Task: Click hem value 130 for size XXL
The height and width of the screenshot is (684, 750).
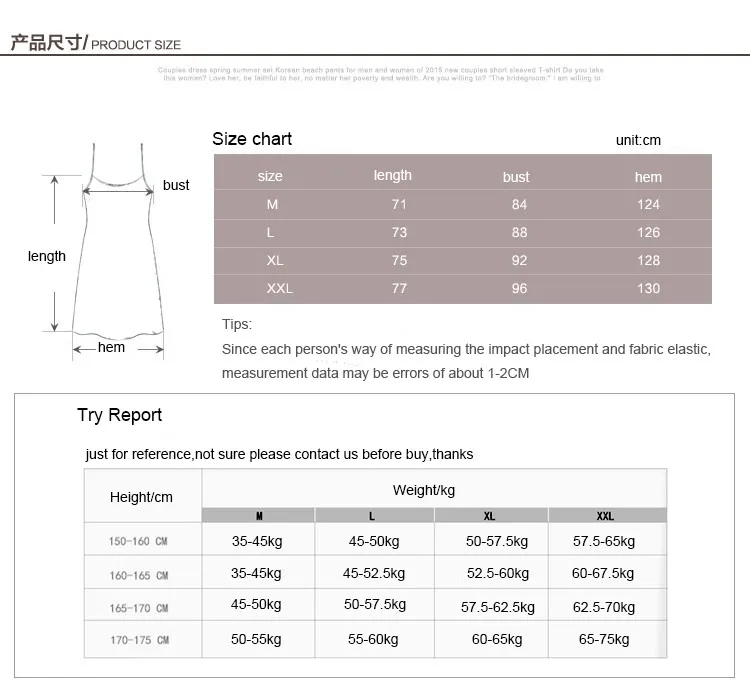Action: pyautogui.click(x=648, y=288)
